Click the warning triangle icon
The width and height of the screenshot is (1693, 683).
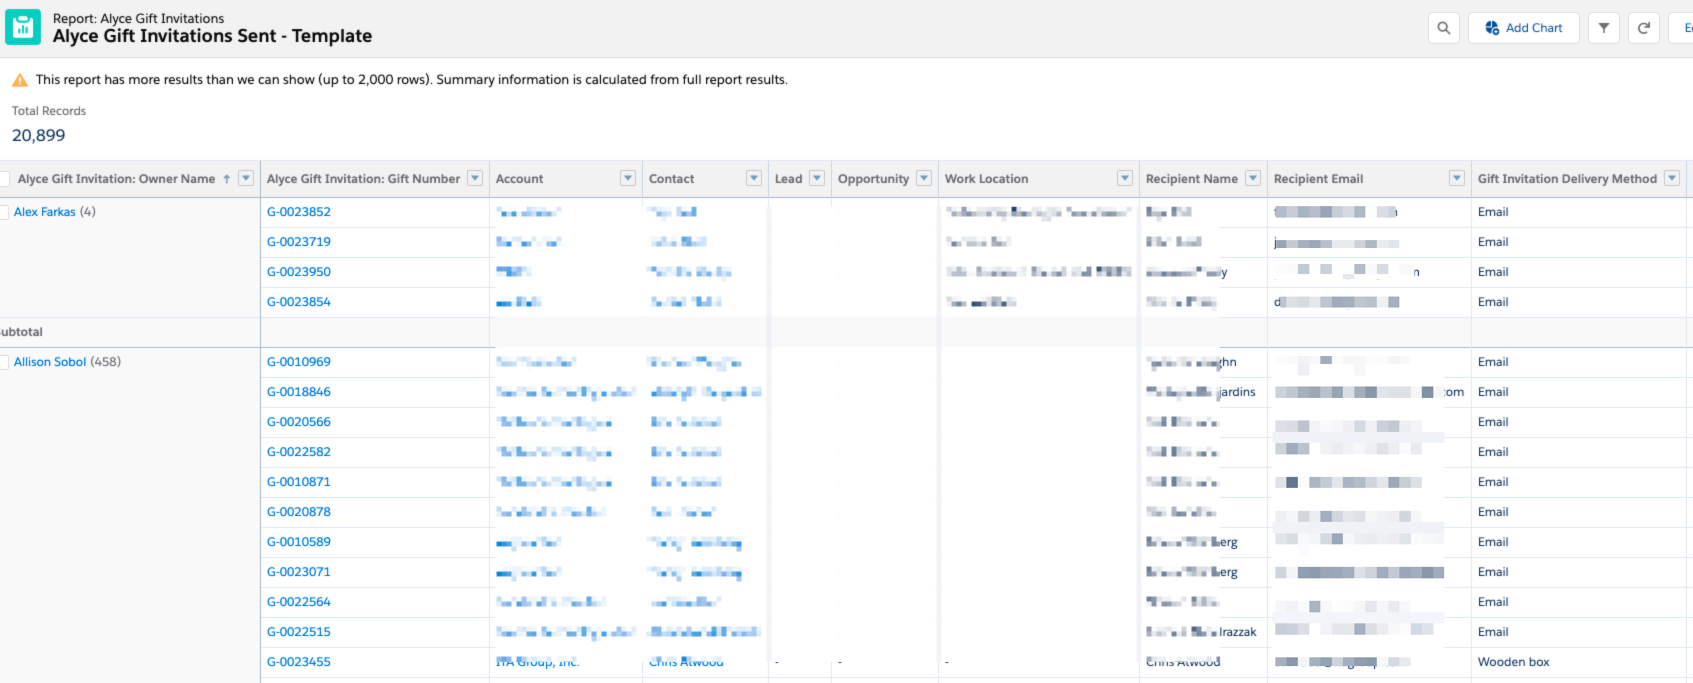[19, 80]
